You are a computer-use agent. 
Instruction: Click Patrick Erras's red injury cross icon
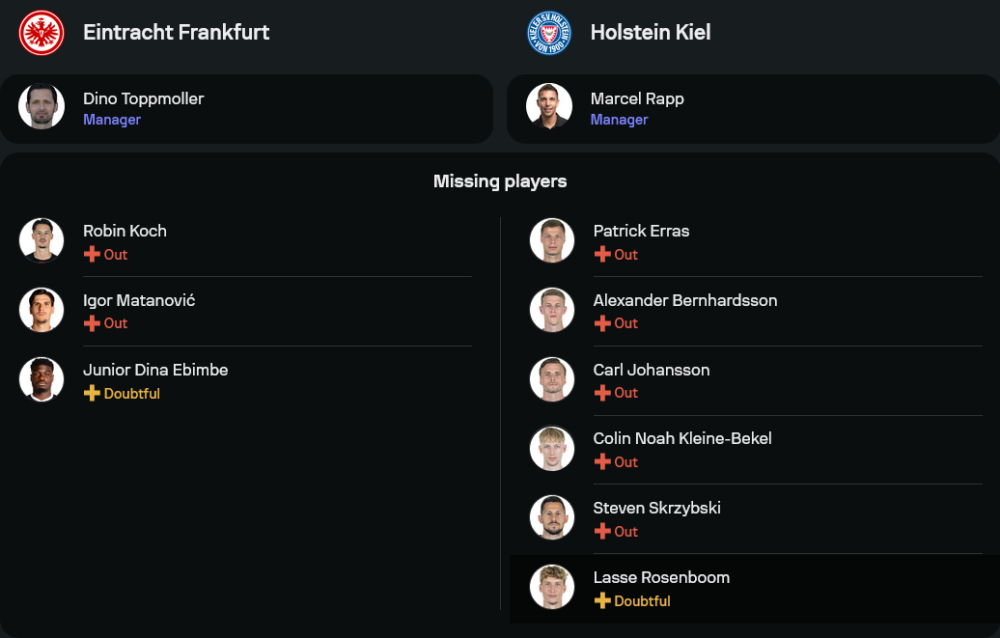click(x=602, y=254)
